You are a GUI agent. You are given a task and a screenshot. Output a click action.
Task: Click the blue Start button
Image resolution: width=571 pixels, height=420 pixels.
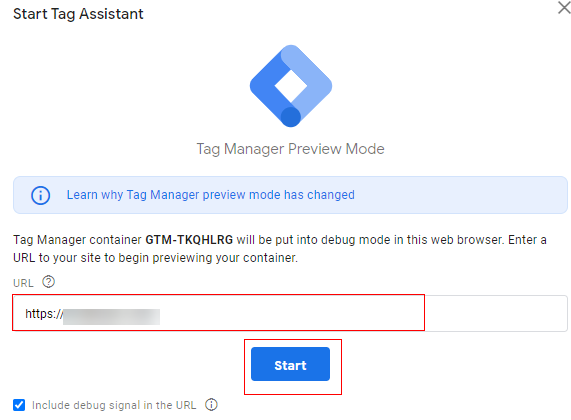coord(290,364)
